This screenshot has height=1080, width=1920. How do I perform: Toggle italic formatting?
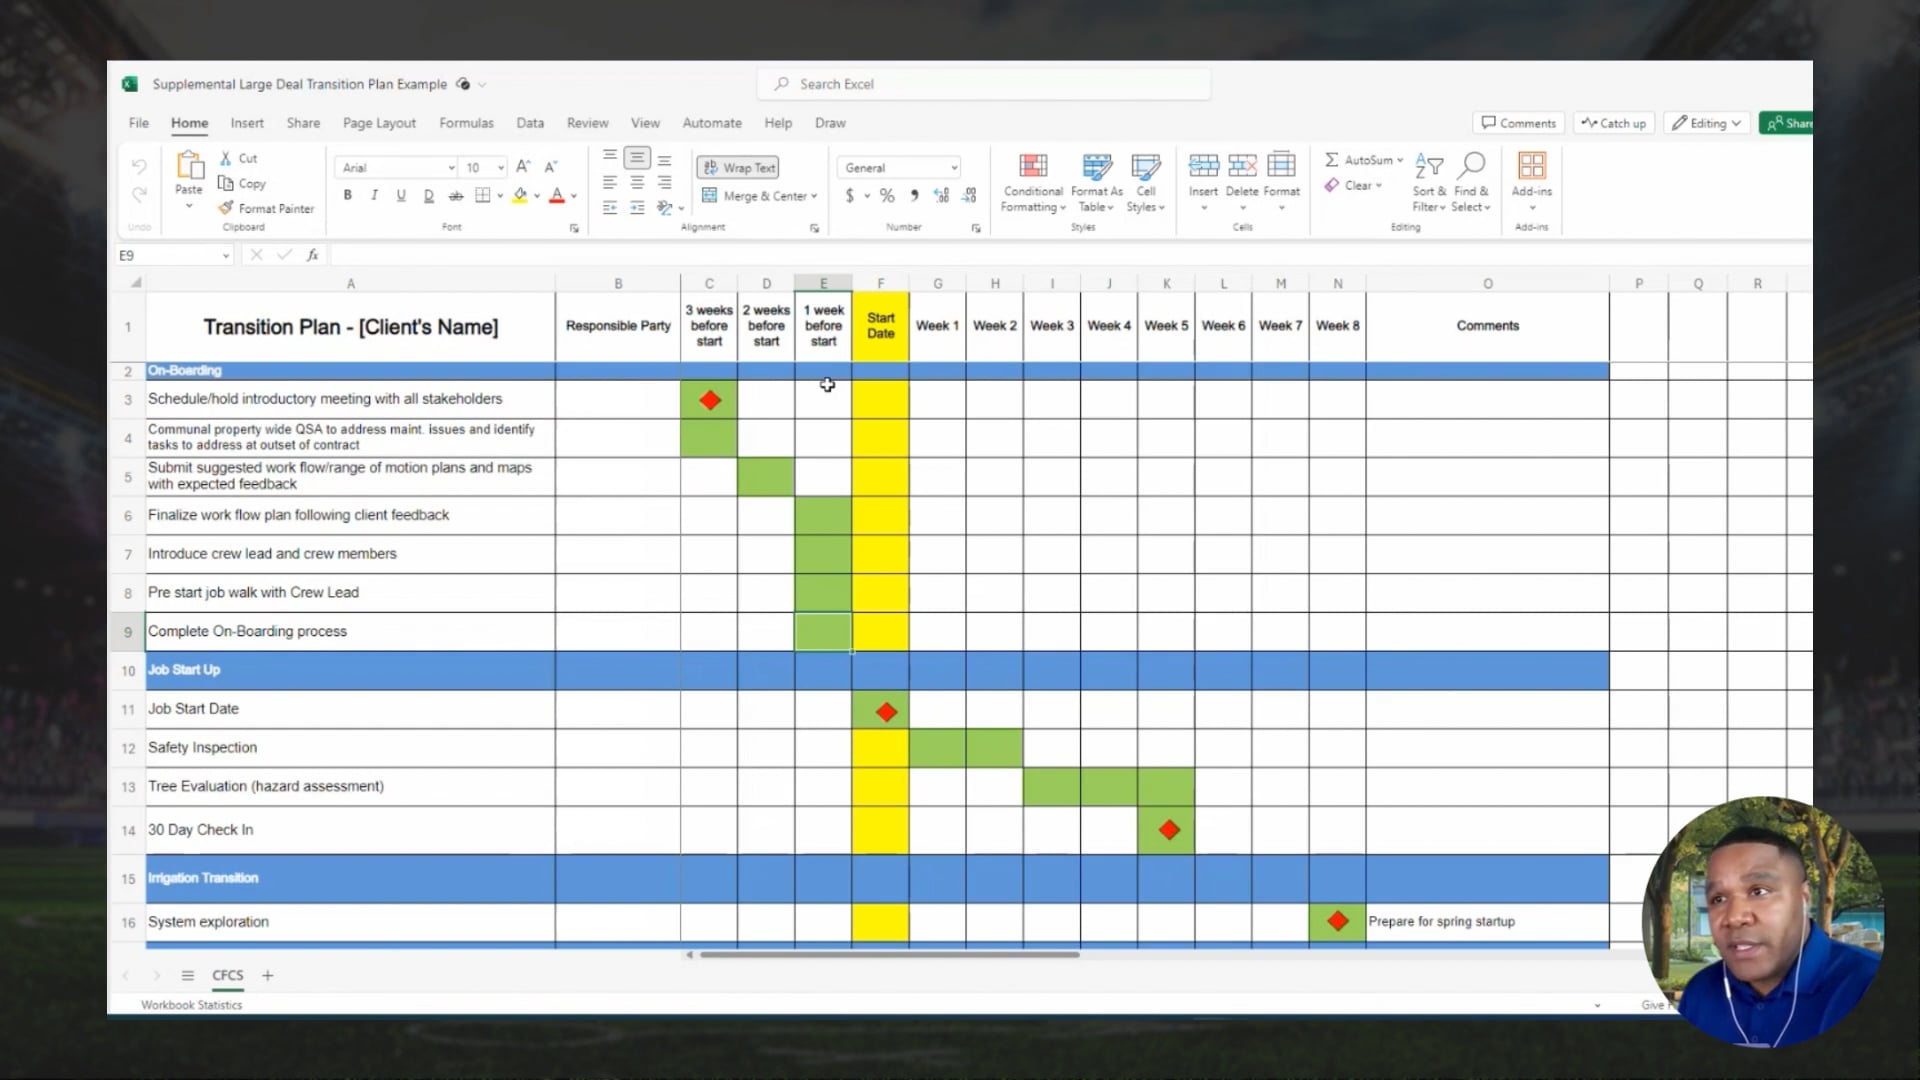(374, 196)
